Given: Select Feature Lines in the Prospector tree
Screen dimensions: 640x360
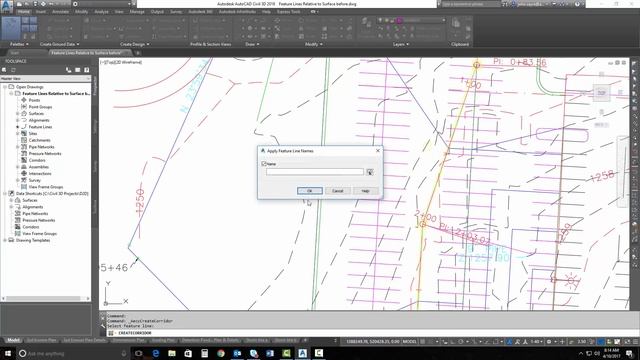Looking at the screenshot, I should coord(40,127).
